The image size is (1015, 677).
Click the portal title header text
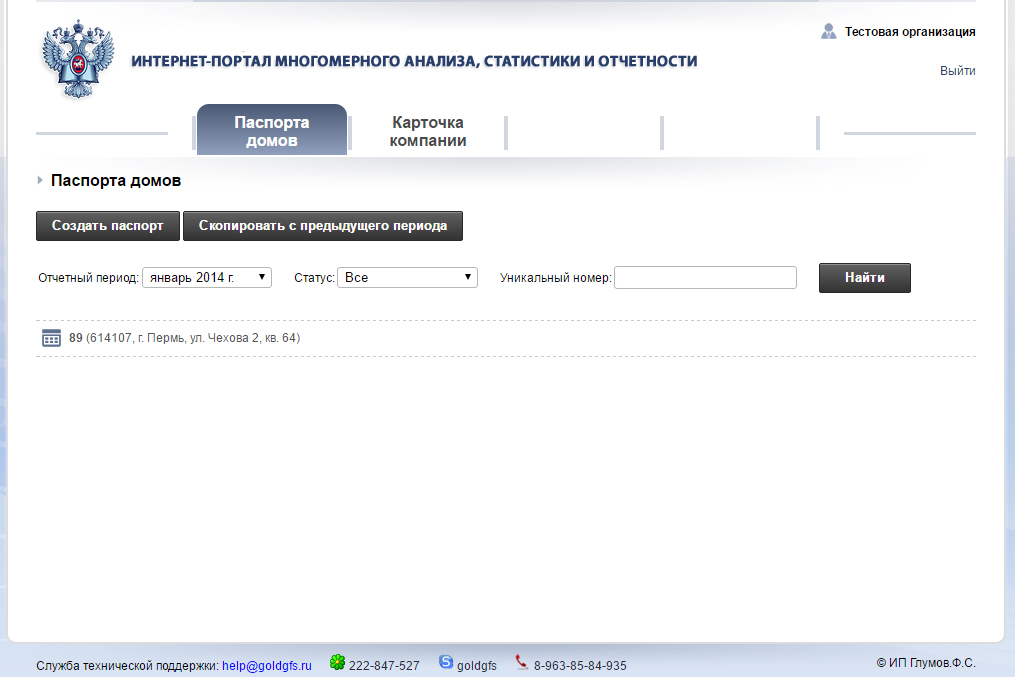coord(414,62)
